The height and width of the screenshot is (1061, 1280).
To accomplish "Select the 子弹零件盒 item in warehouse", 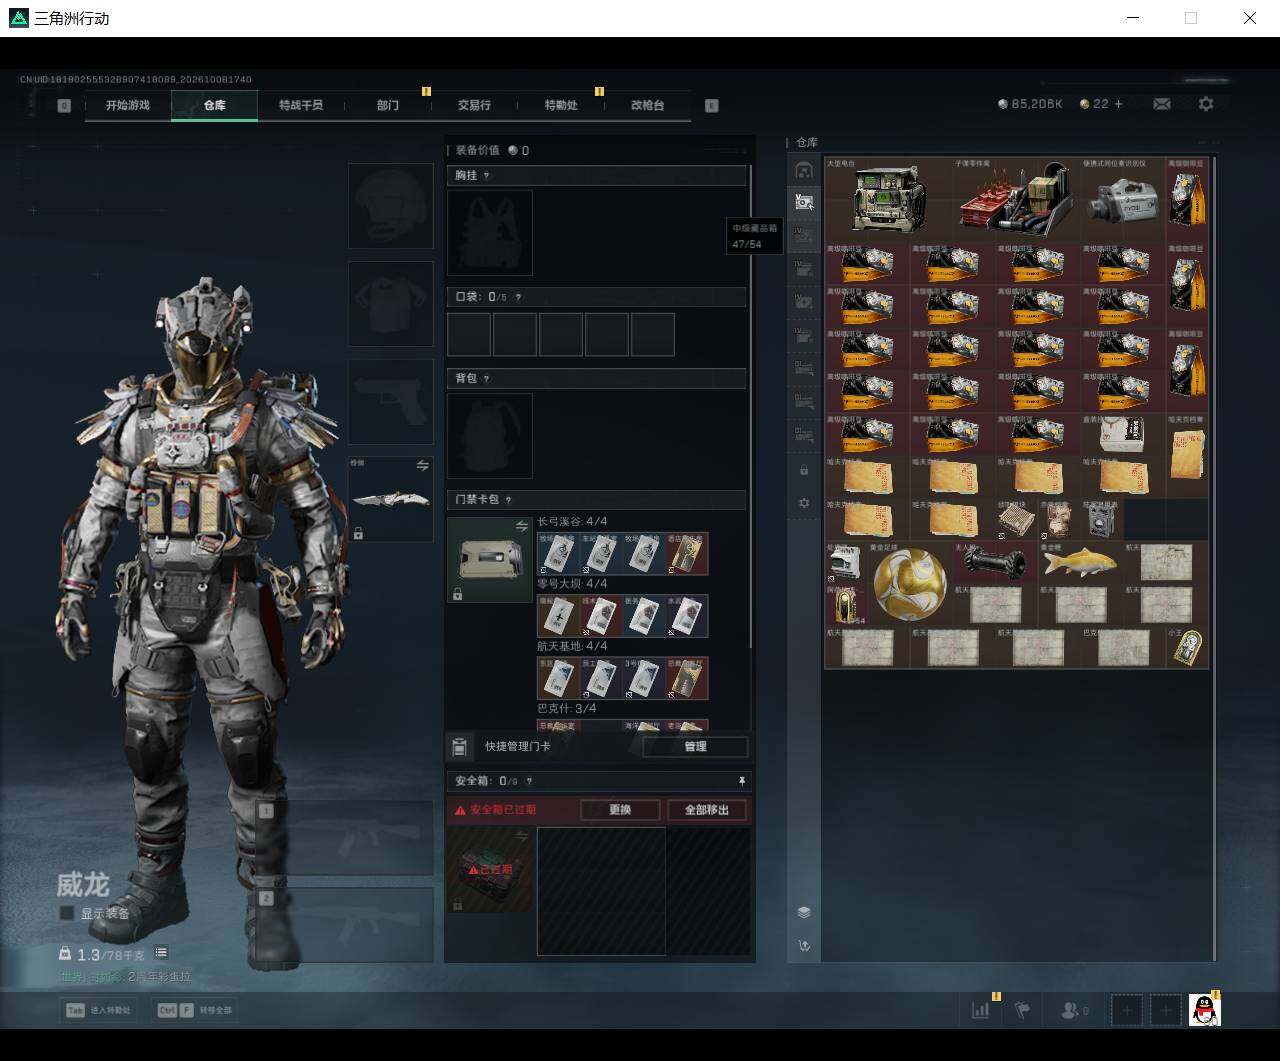I will tap(1016, 199).
